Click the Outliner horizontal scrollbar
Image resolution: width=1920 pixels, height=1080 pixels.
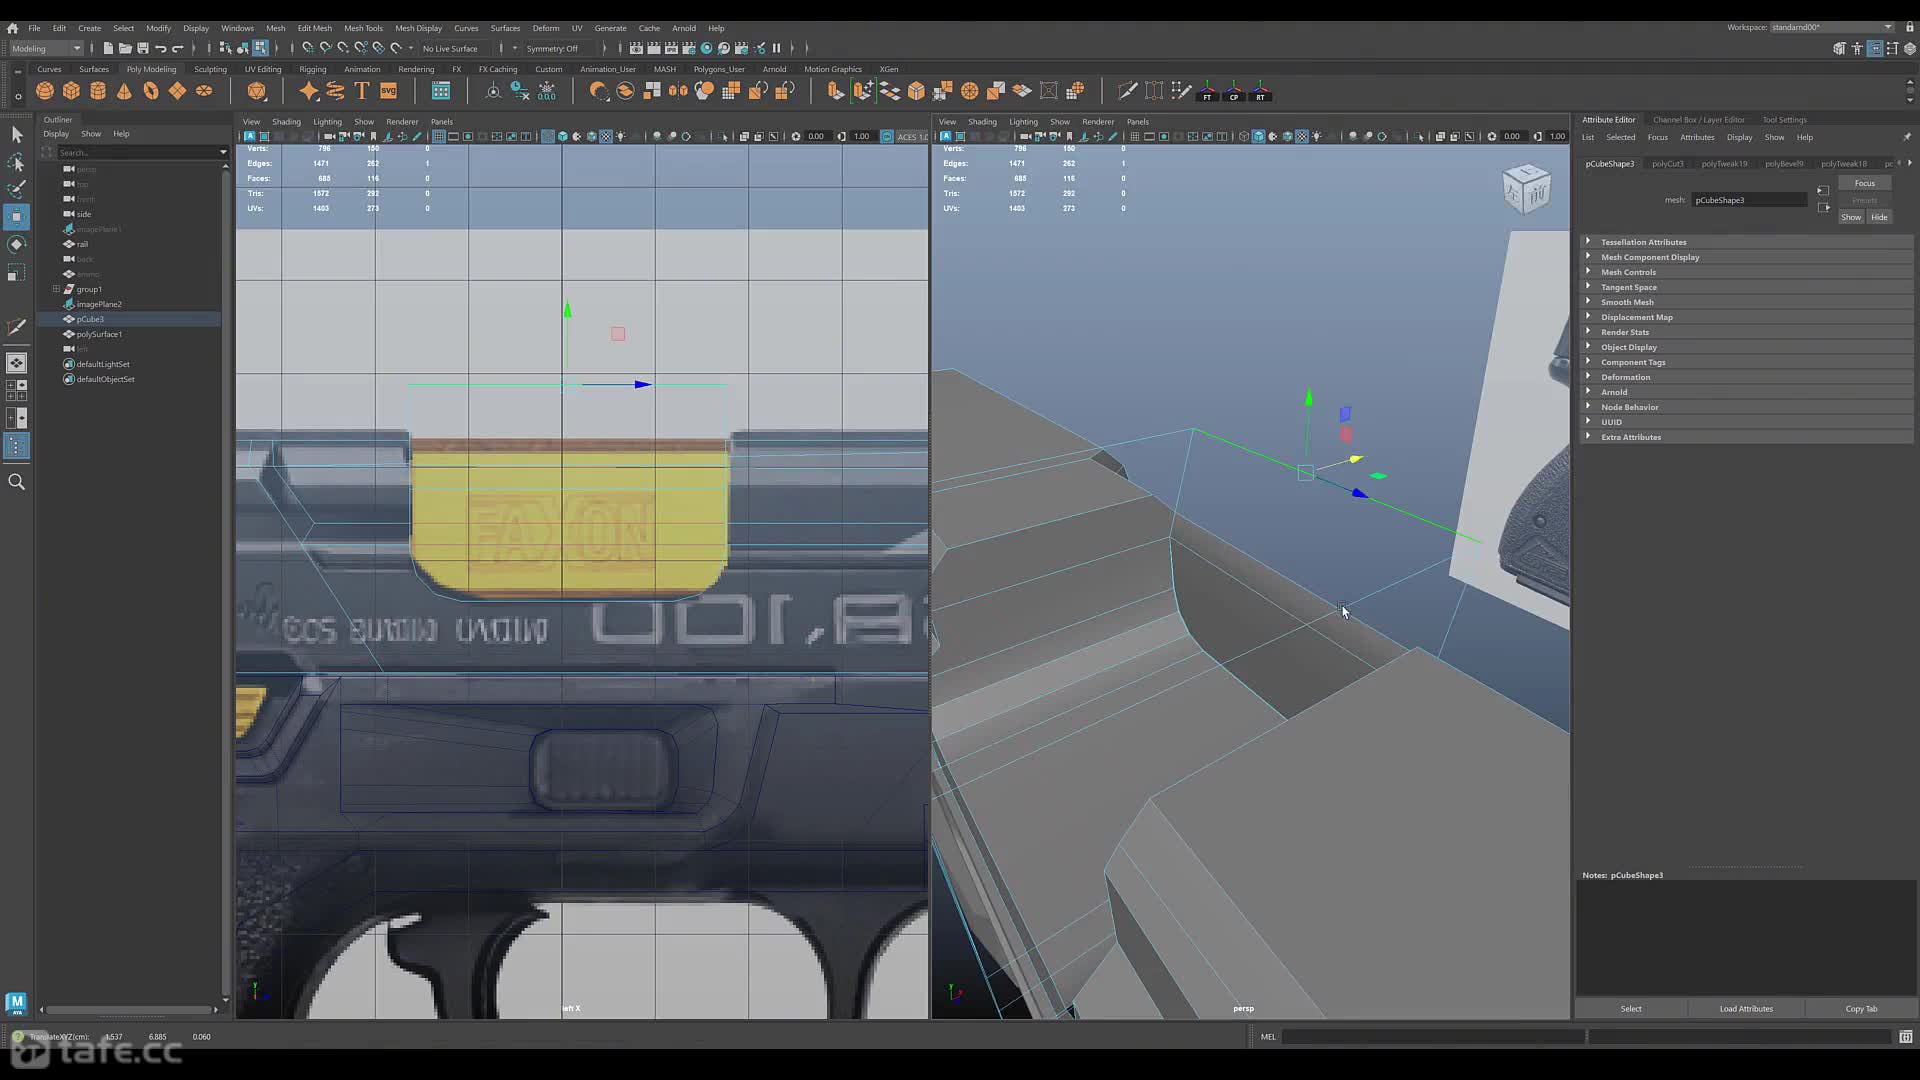pyautogui.click(x=128, y=1009)
